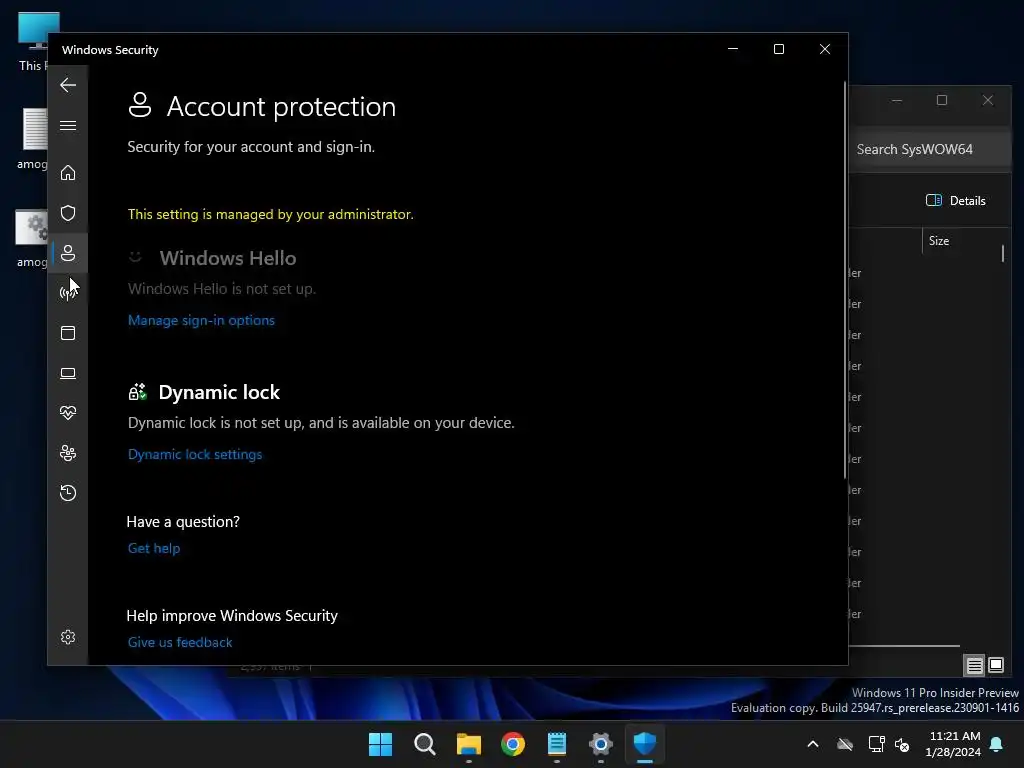Click 'This setting is managed by your administrator.'

(x=270, y=214)
